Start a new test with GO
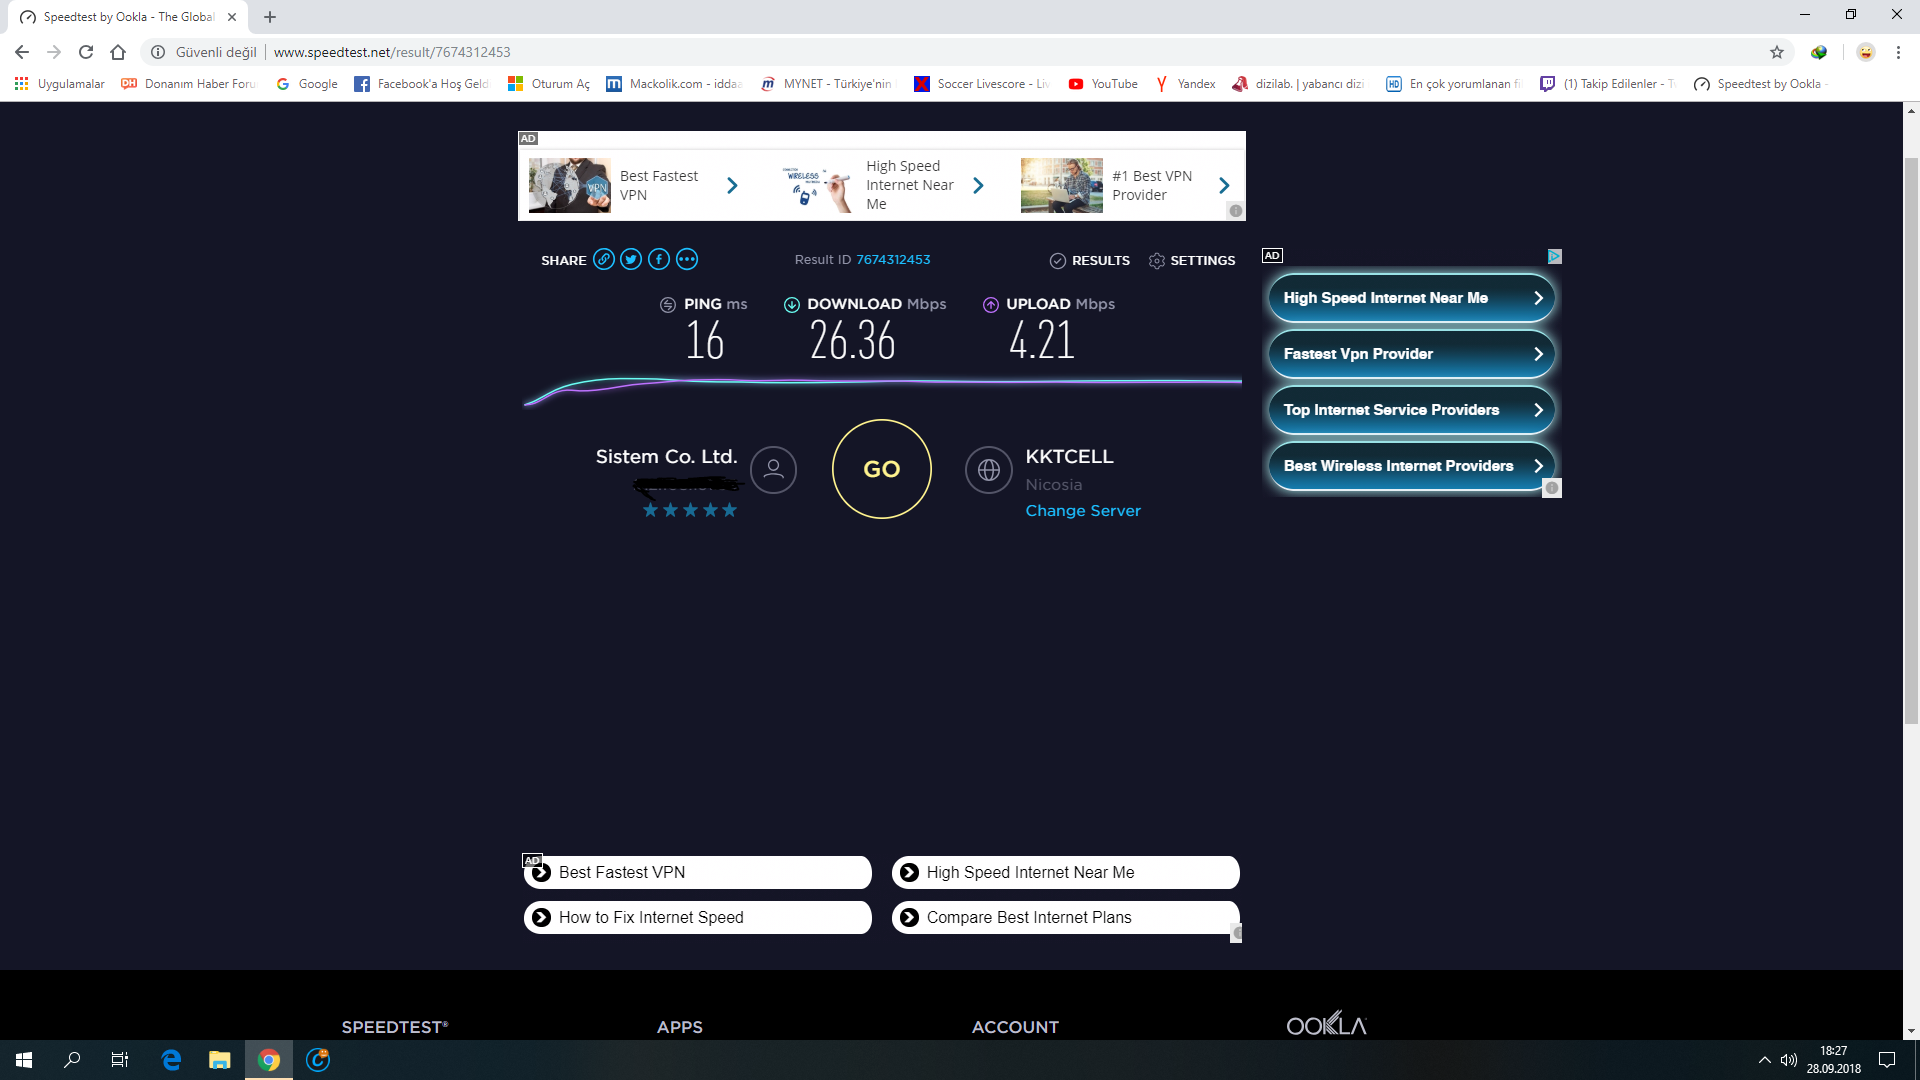This screenshot has height=1080, width=1920. point(882,469)
